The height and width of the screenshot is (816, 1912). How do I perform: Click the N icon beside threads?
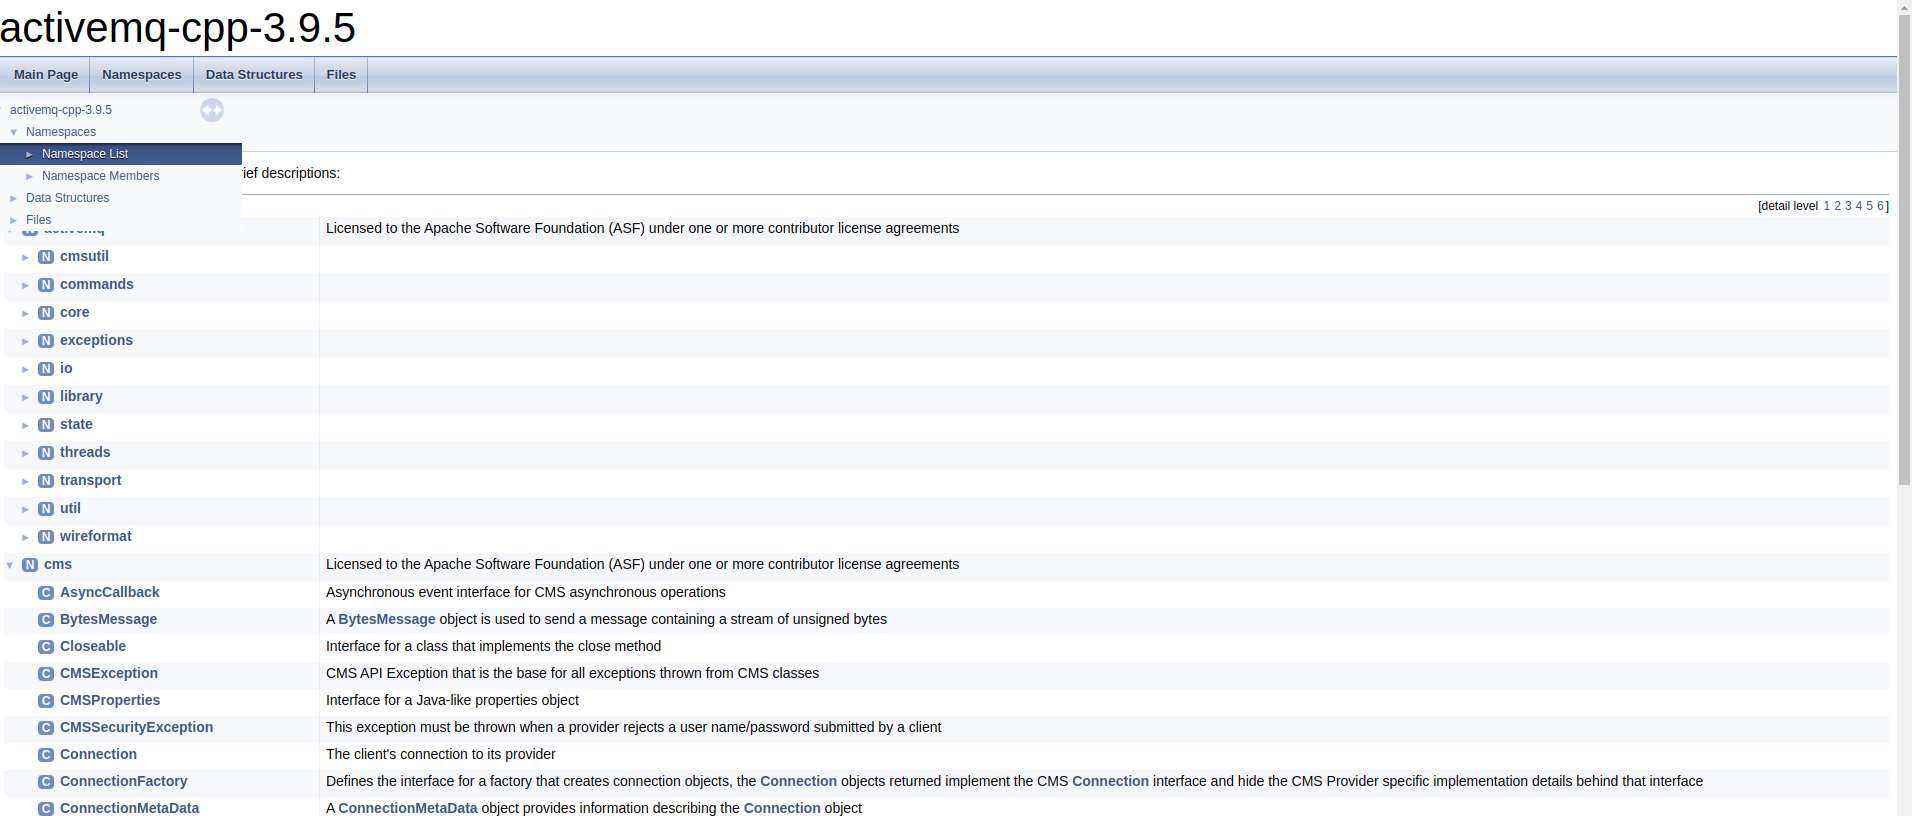click(46, 453)
